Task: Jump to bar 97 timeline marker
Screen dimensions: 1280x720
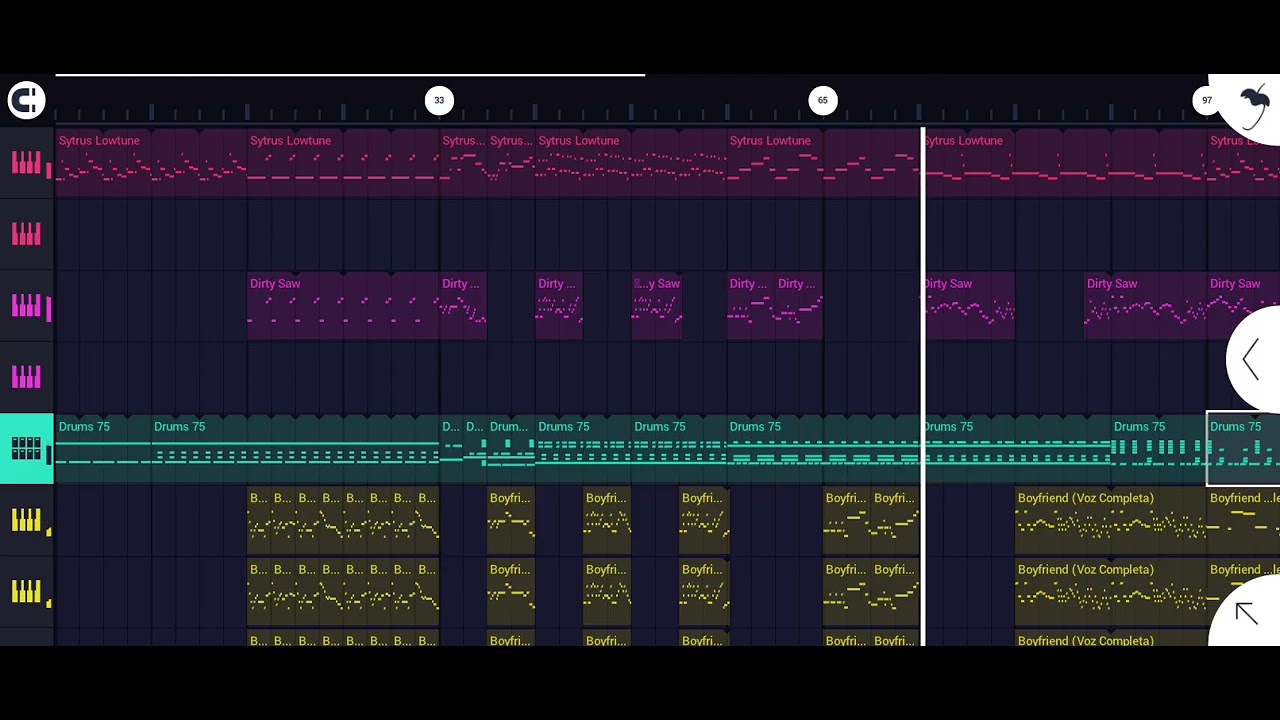Action: tap(1207, 100)
